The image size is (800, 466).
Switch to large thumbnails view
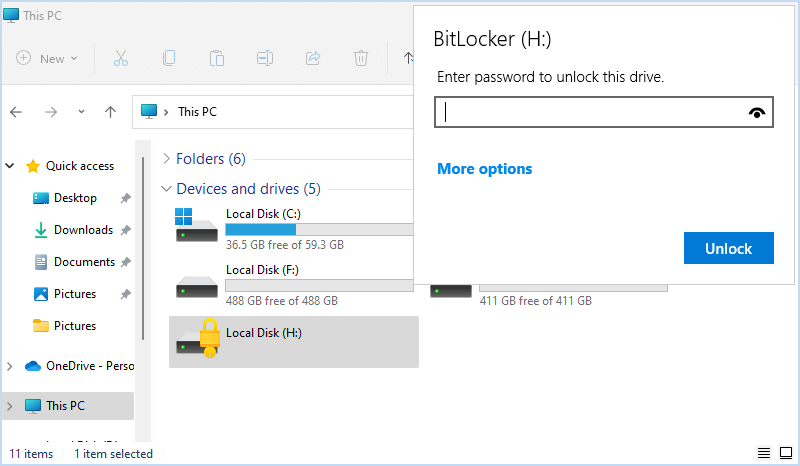[x=785, y=453]
